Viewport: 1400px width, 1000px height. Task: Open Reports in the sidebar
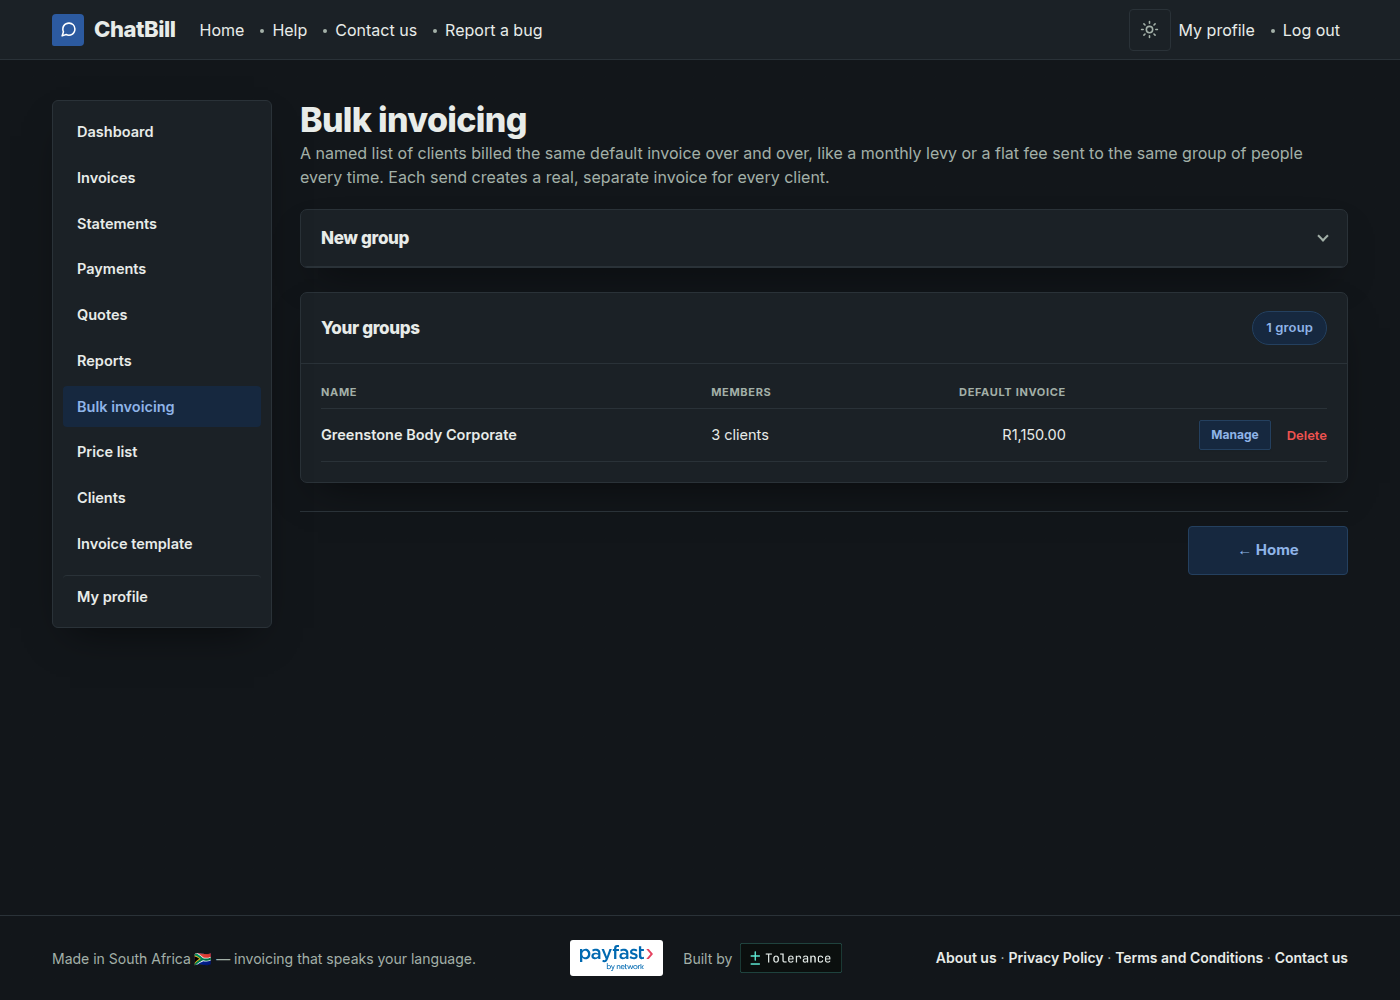(162, 361)
